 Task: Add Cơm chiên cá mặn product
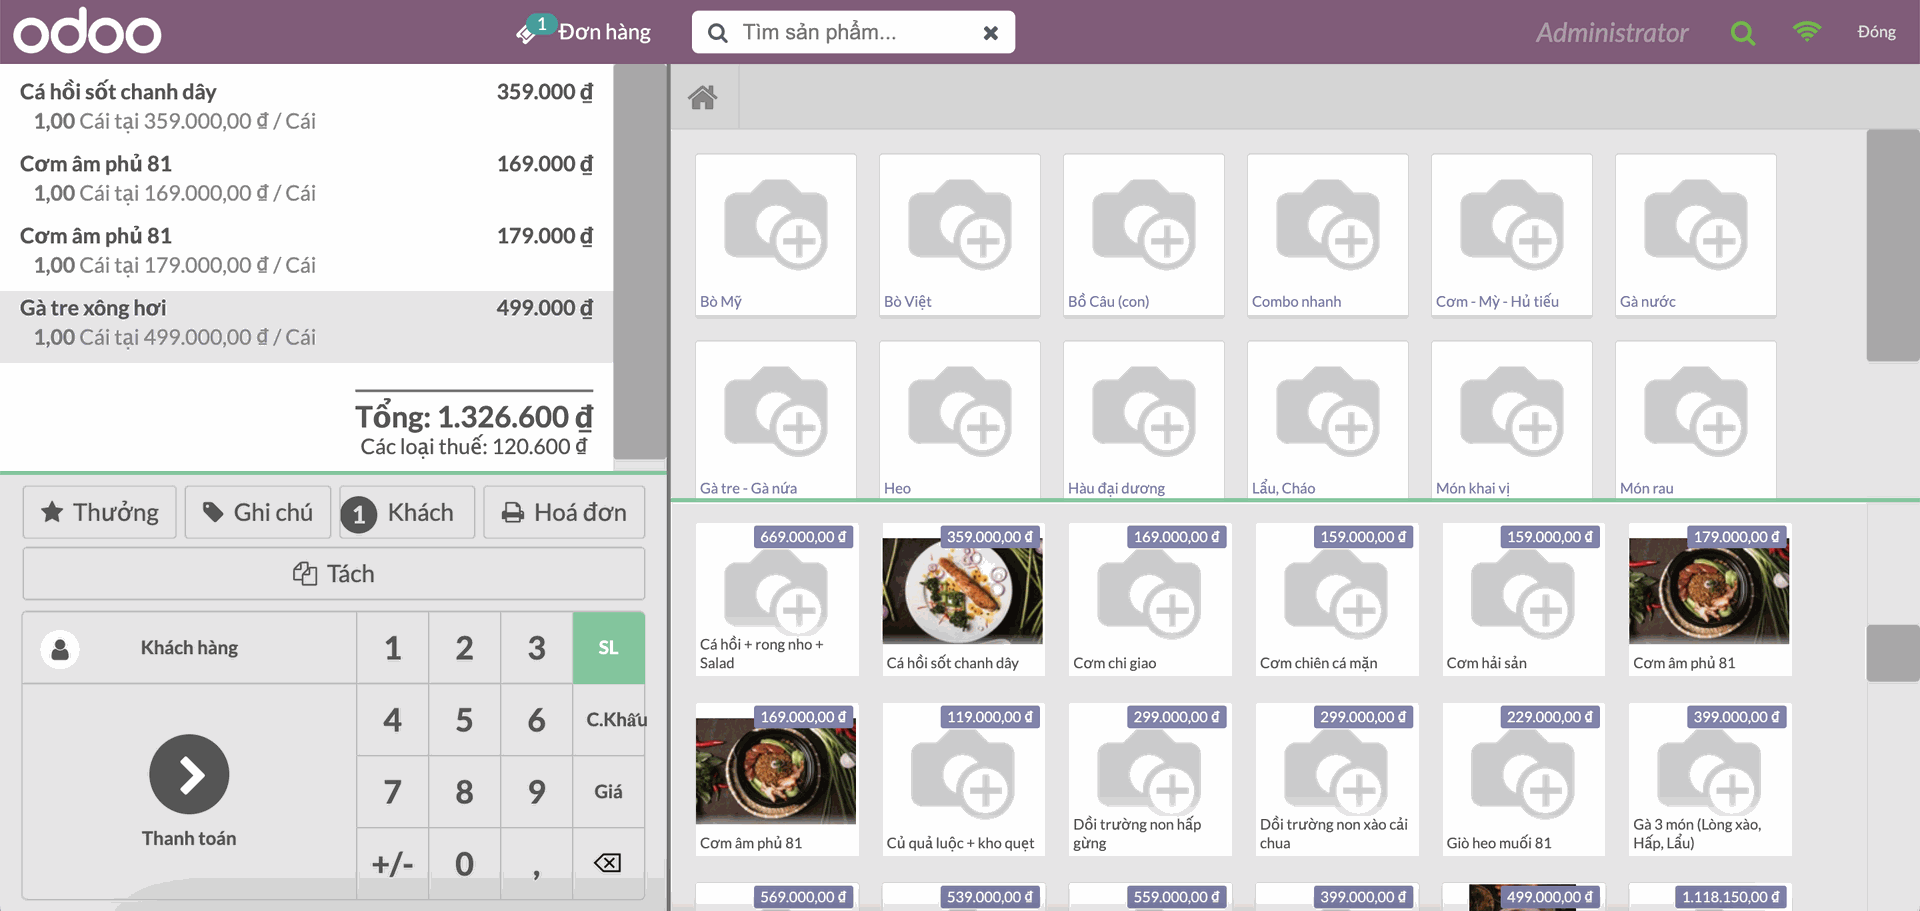[x=1337, y=599]
